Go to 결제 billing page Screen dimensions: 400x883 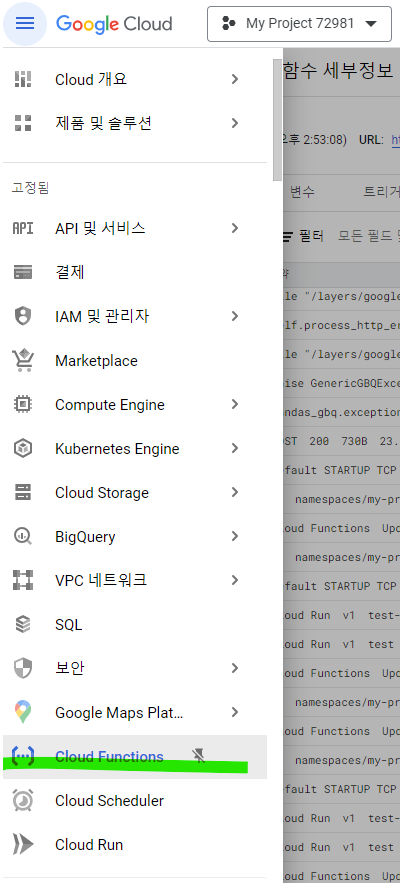(135, 273)
